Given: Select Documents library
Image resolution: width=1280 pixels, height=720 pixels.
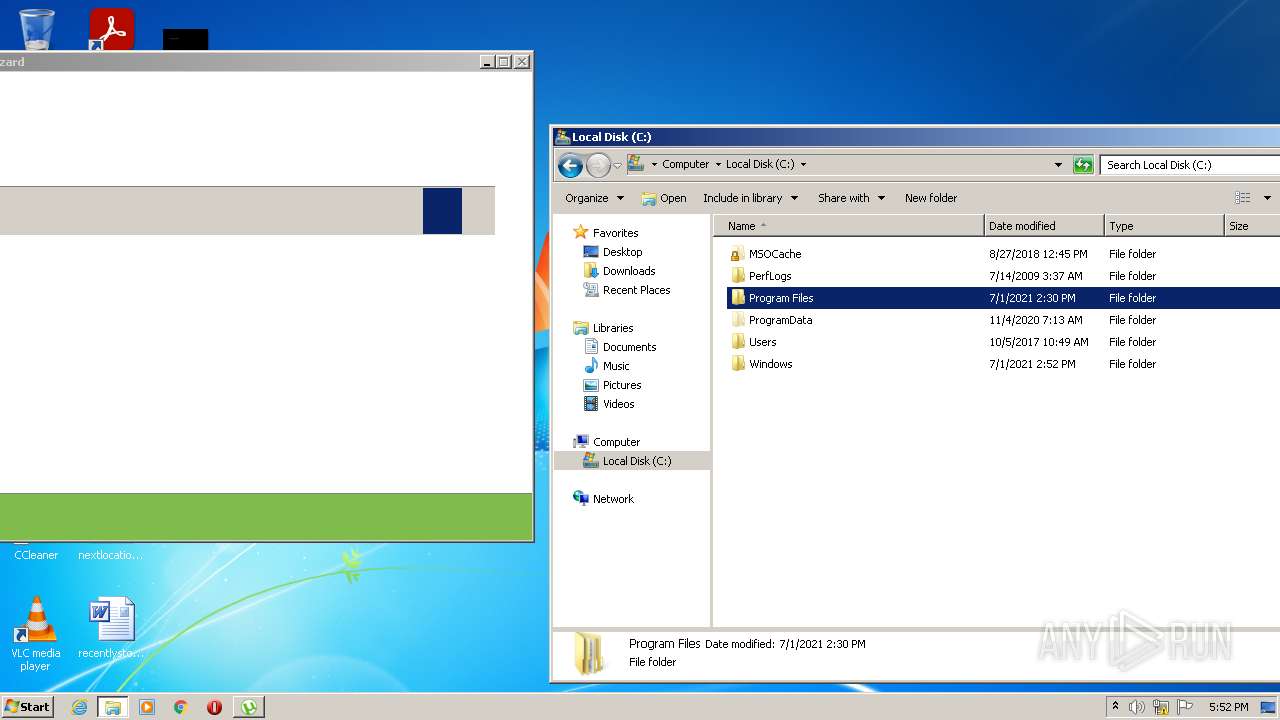Looking at the screenshot, I should tap(629, 347).
